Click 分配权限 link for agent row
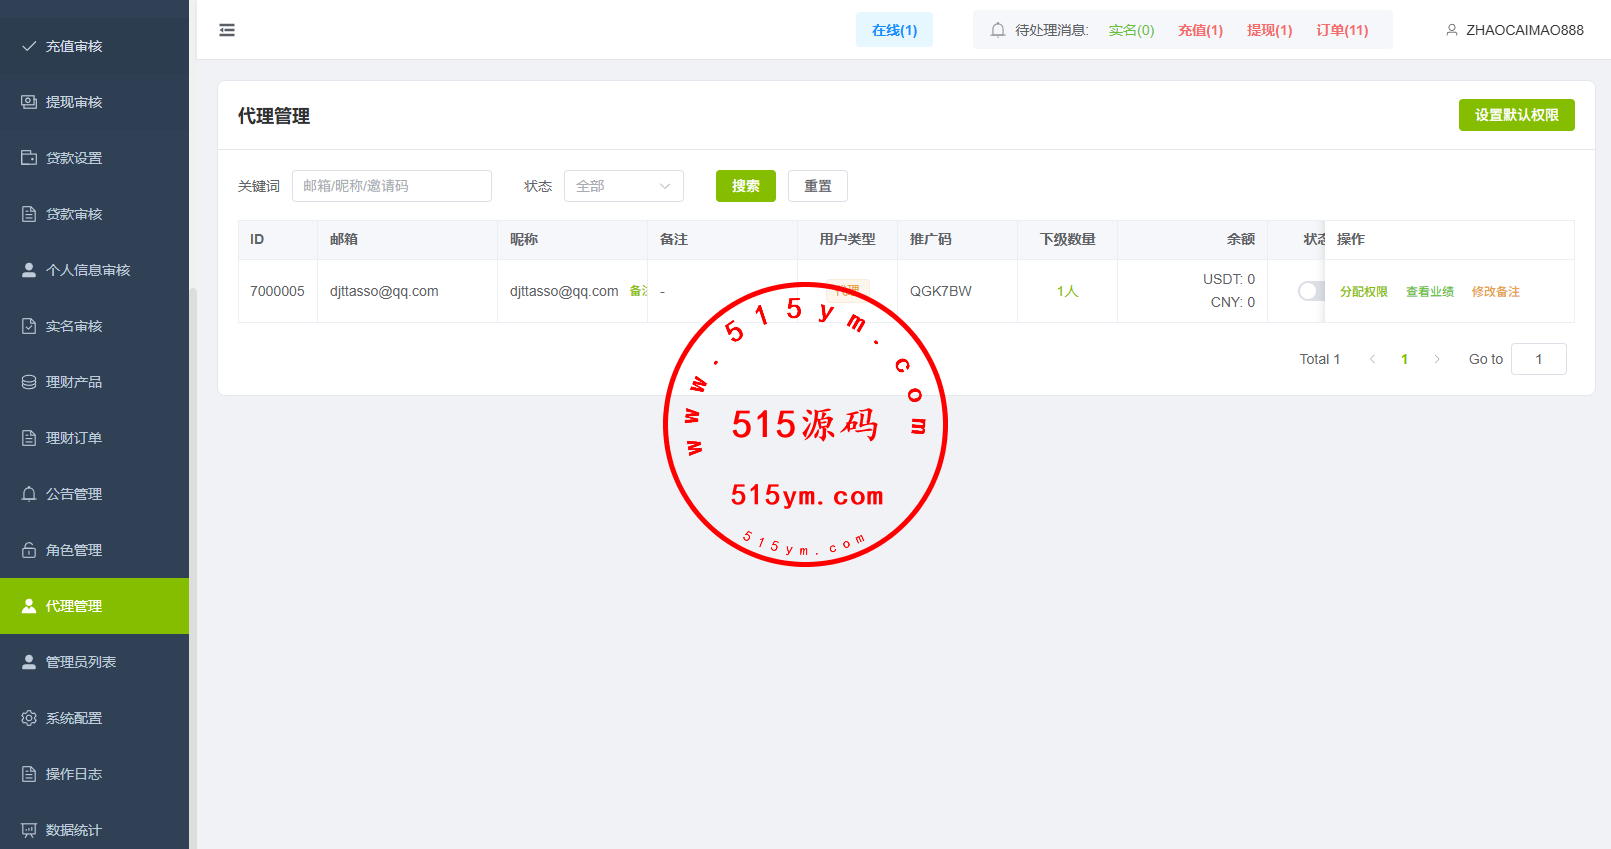Viewport: 1611px width, 849px height. tap(1363, 292)
